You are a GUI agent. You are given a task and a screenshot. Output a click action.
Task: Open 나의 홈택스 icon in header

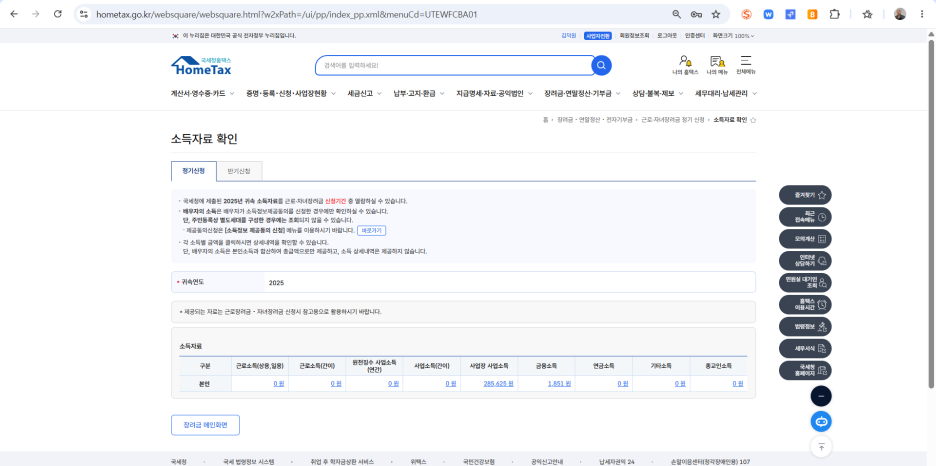[x=685, y=65]
